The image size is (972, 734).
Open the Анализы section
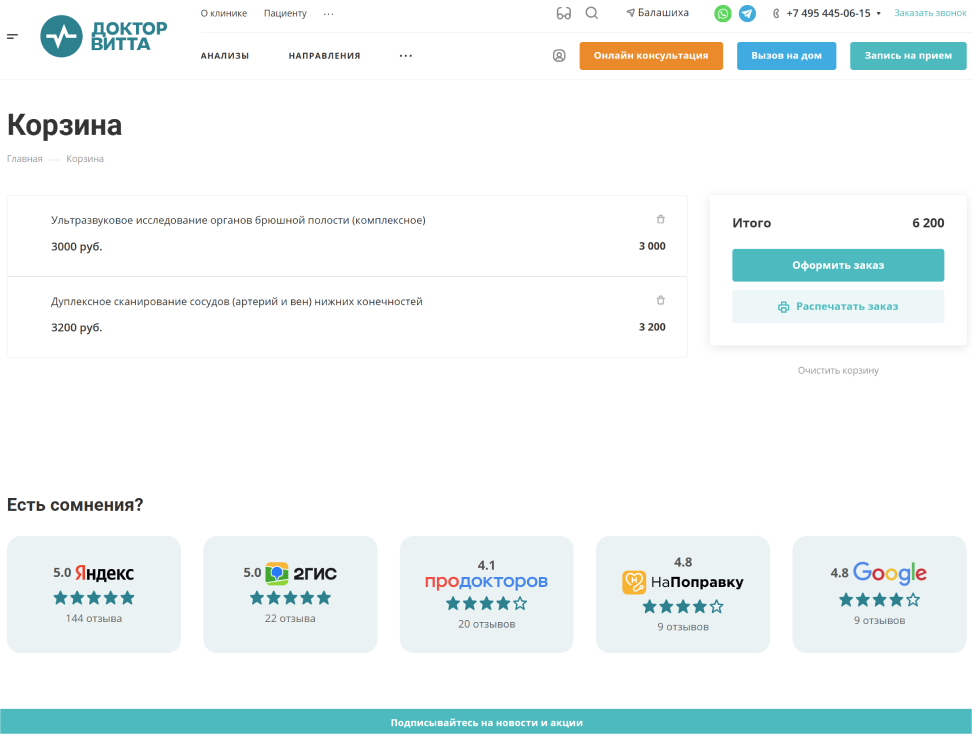(x=224, y=56)
